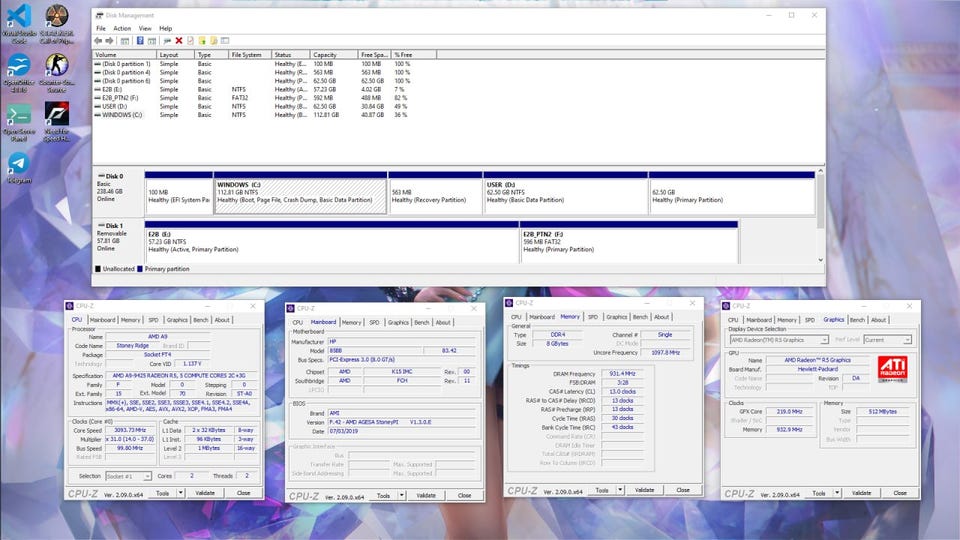
Task: Open Visual Studio Code desktop shortcut
Action: [x=19, y=24]
